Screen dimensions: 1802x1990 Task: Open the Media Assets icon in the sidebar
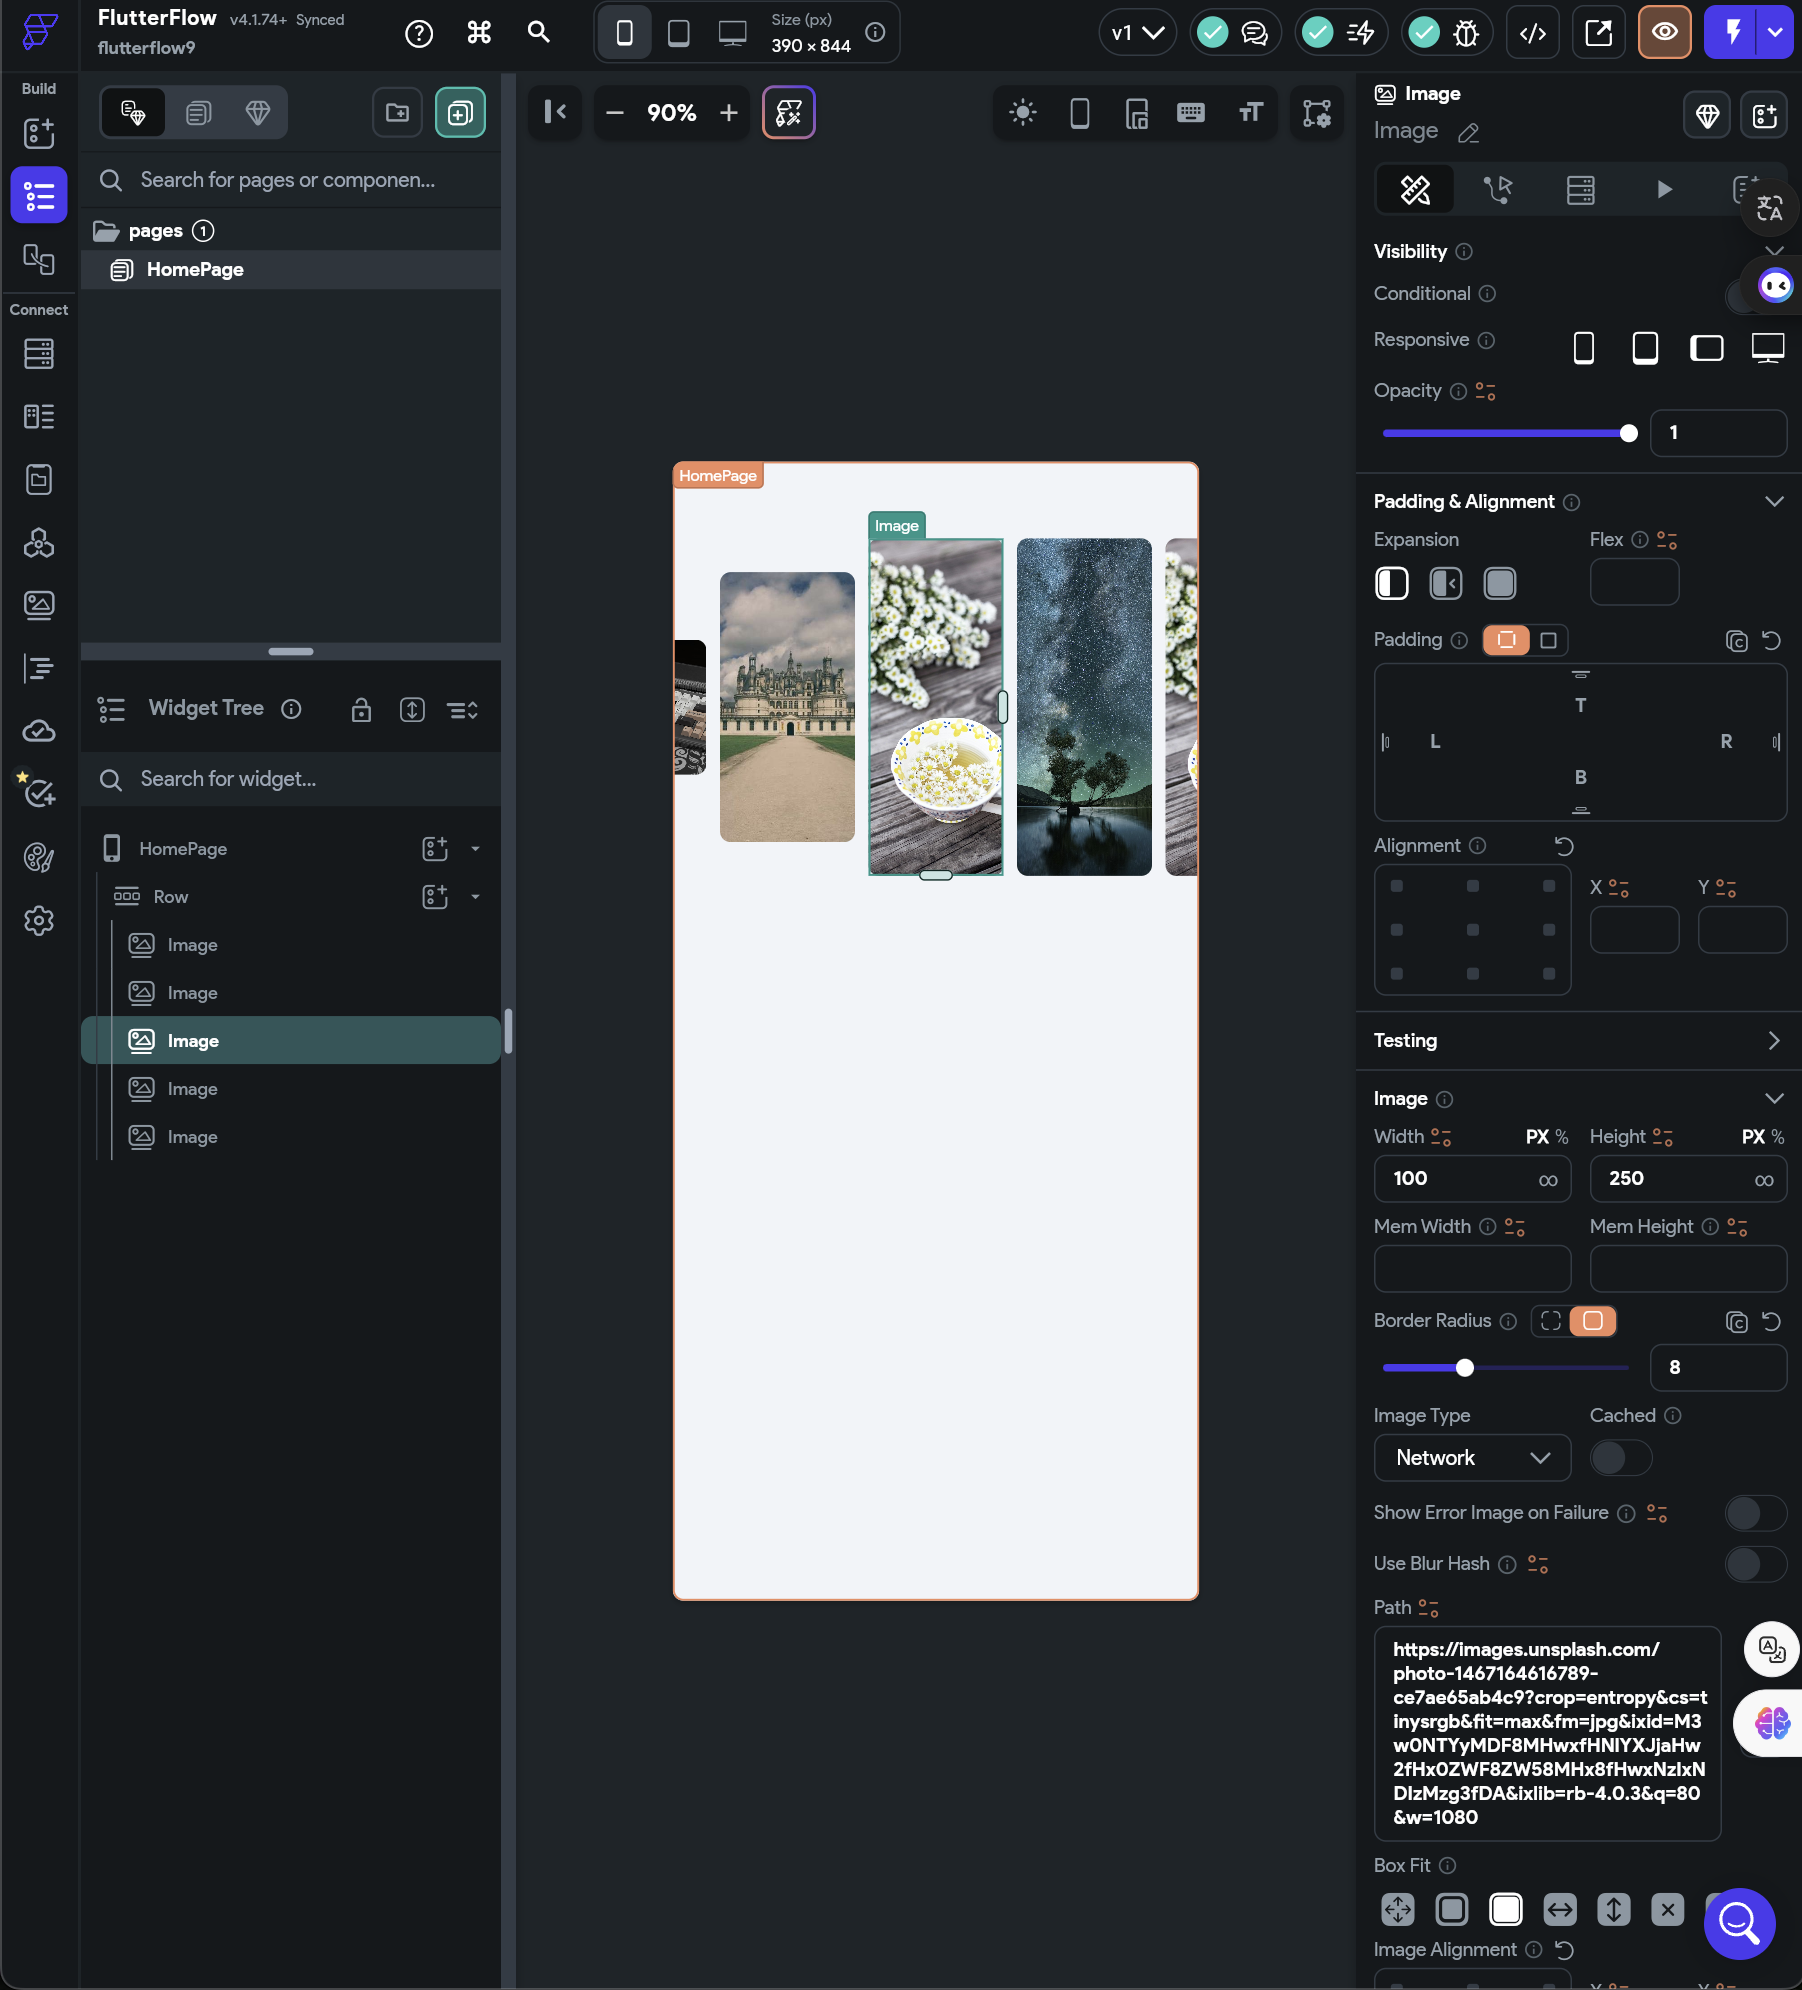pos(38,605)
